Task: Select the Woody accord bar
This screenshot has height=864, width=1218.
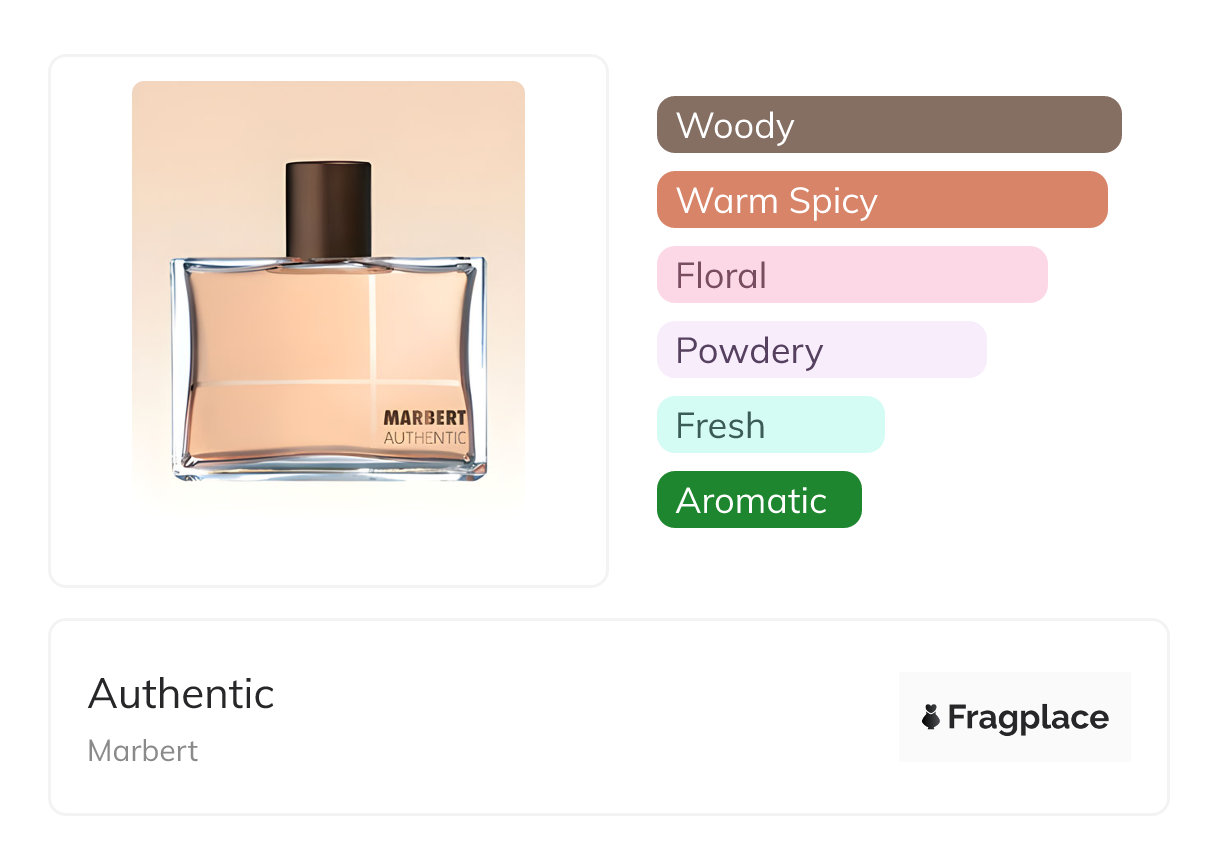Action: [x=888, y=125]
